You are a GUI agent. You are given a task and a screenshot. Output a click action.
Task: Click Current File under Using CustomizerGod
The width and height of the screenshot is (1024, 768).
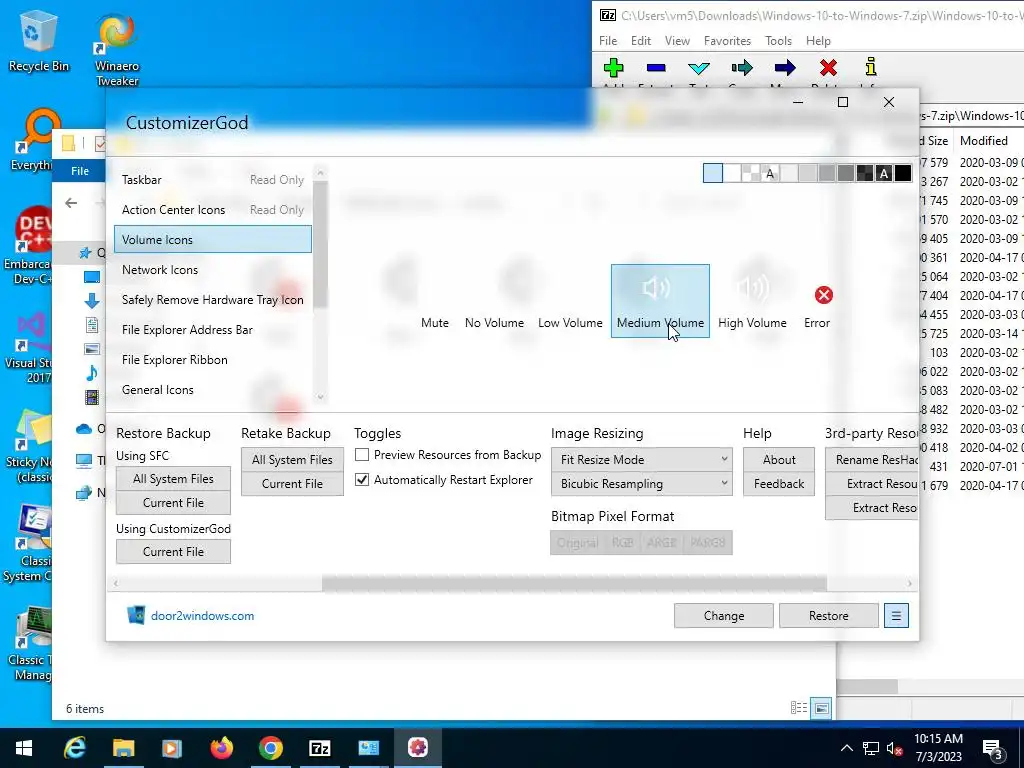coord(173,551)
